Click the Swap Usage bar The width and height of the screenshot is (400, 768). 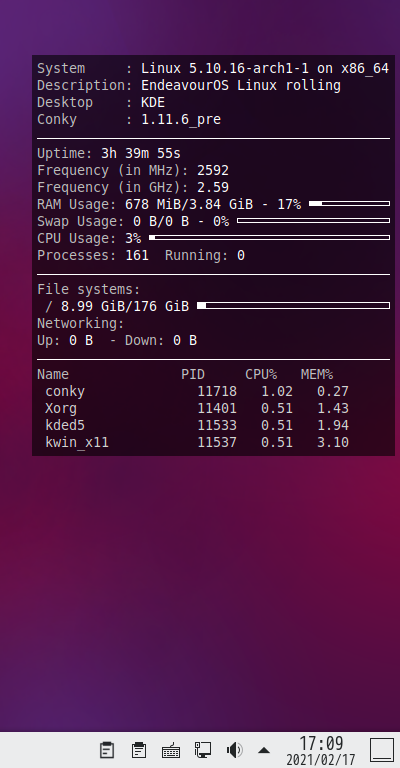click(x=313, y=220)
